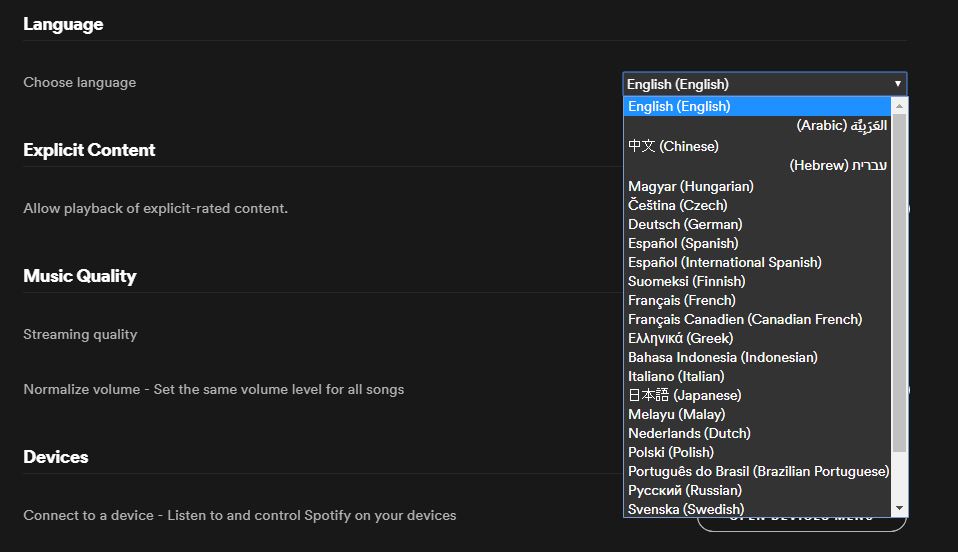Select Русский (Russian) language
The height and width of the screenshot is (552, 958).
tap(685, 490)
